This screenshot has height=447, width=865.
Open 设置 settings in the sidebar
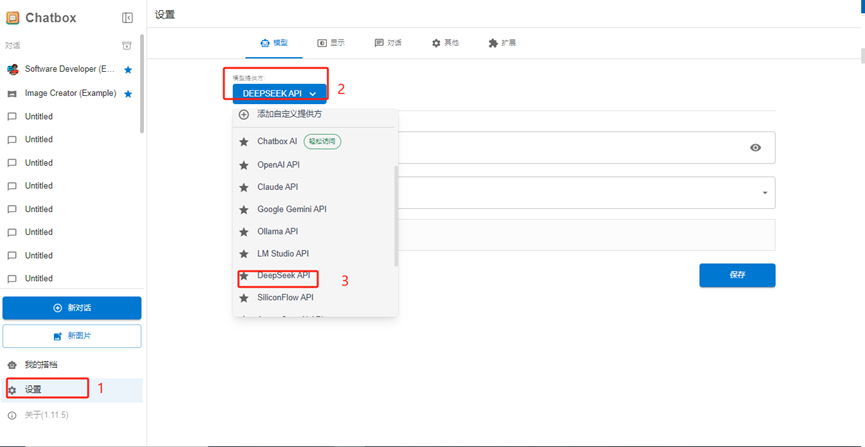pos(72,390)
